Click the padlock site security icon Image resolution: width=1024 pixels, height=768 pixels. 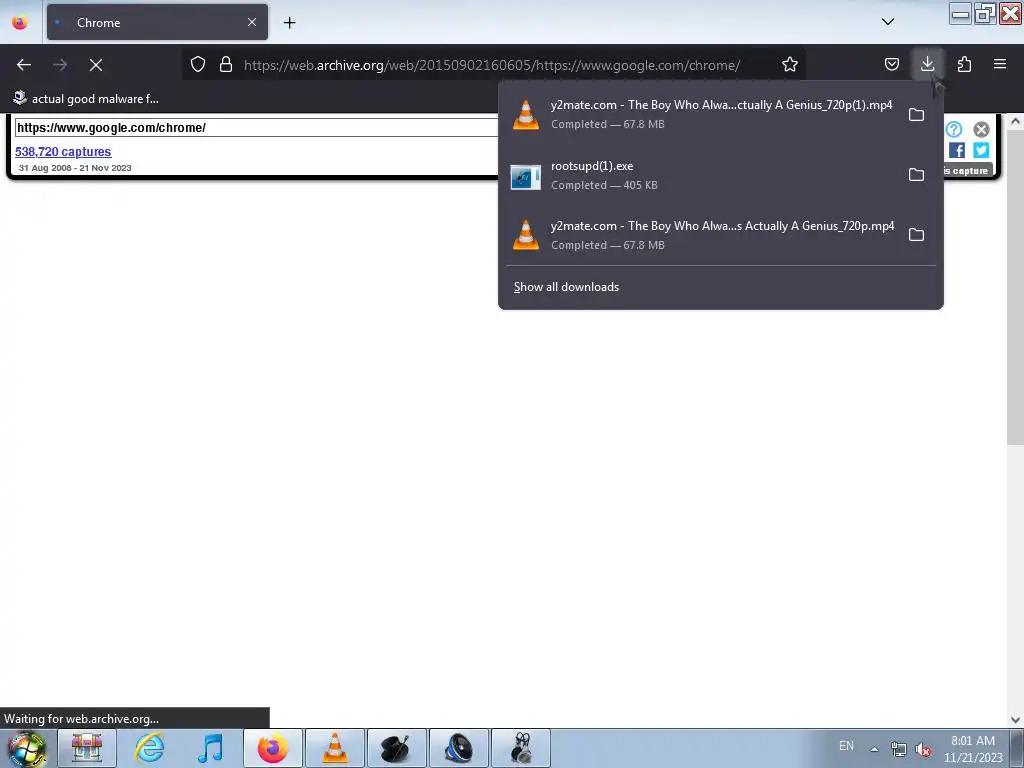tap(226, 65)
